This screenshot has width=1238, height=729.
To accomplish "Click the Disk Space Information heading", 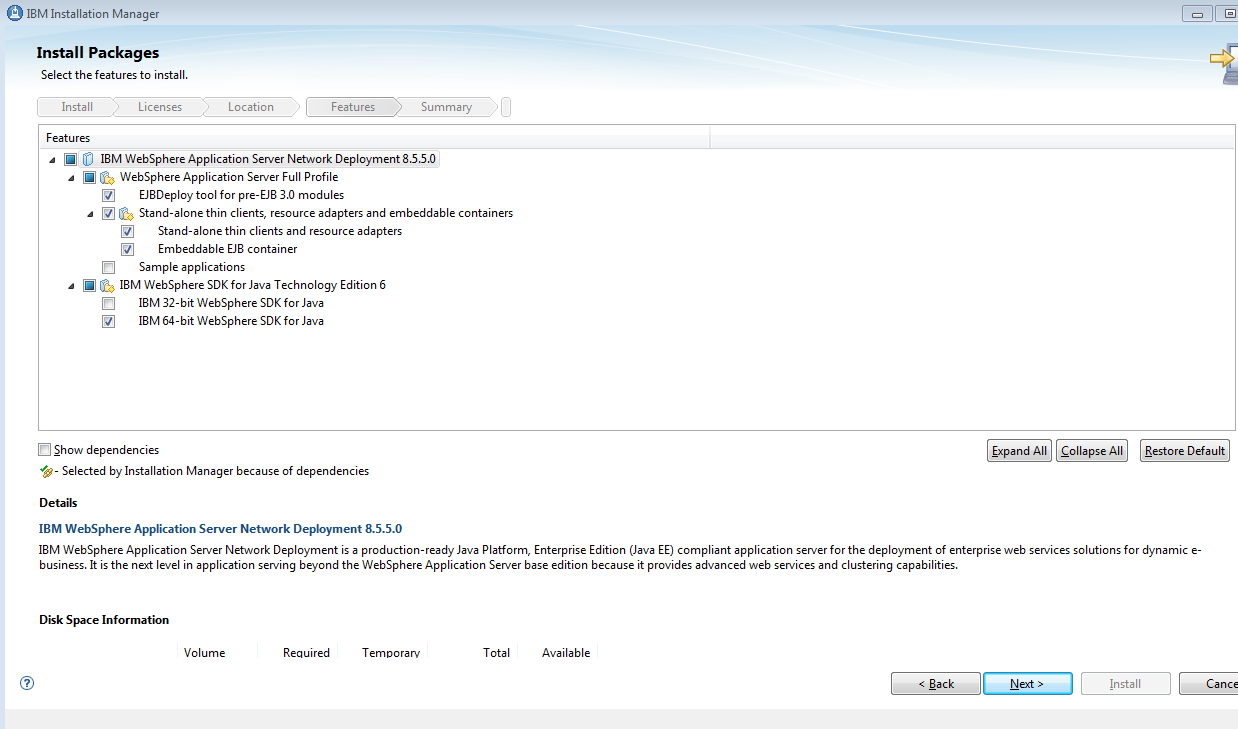I will click(104, 620).
